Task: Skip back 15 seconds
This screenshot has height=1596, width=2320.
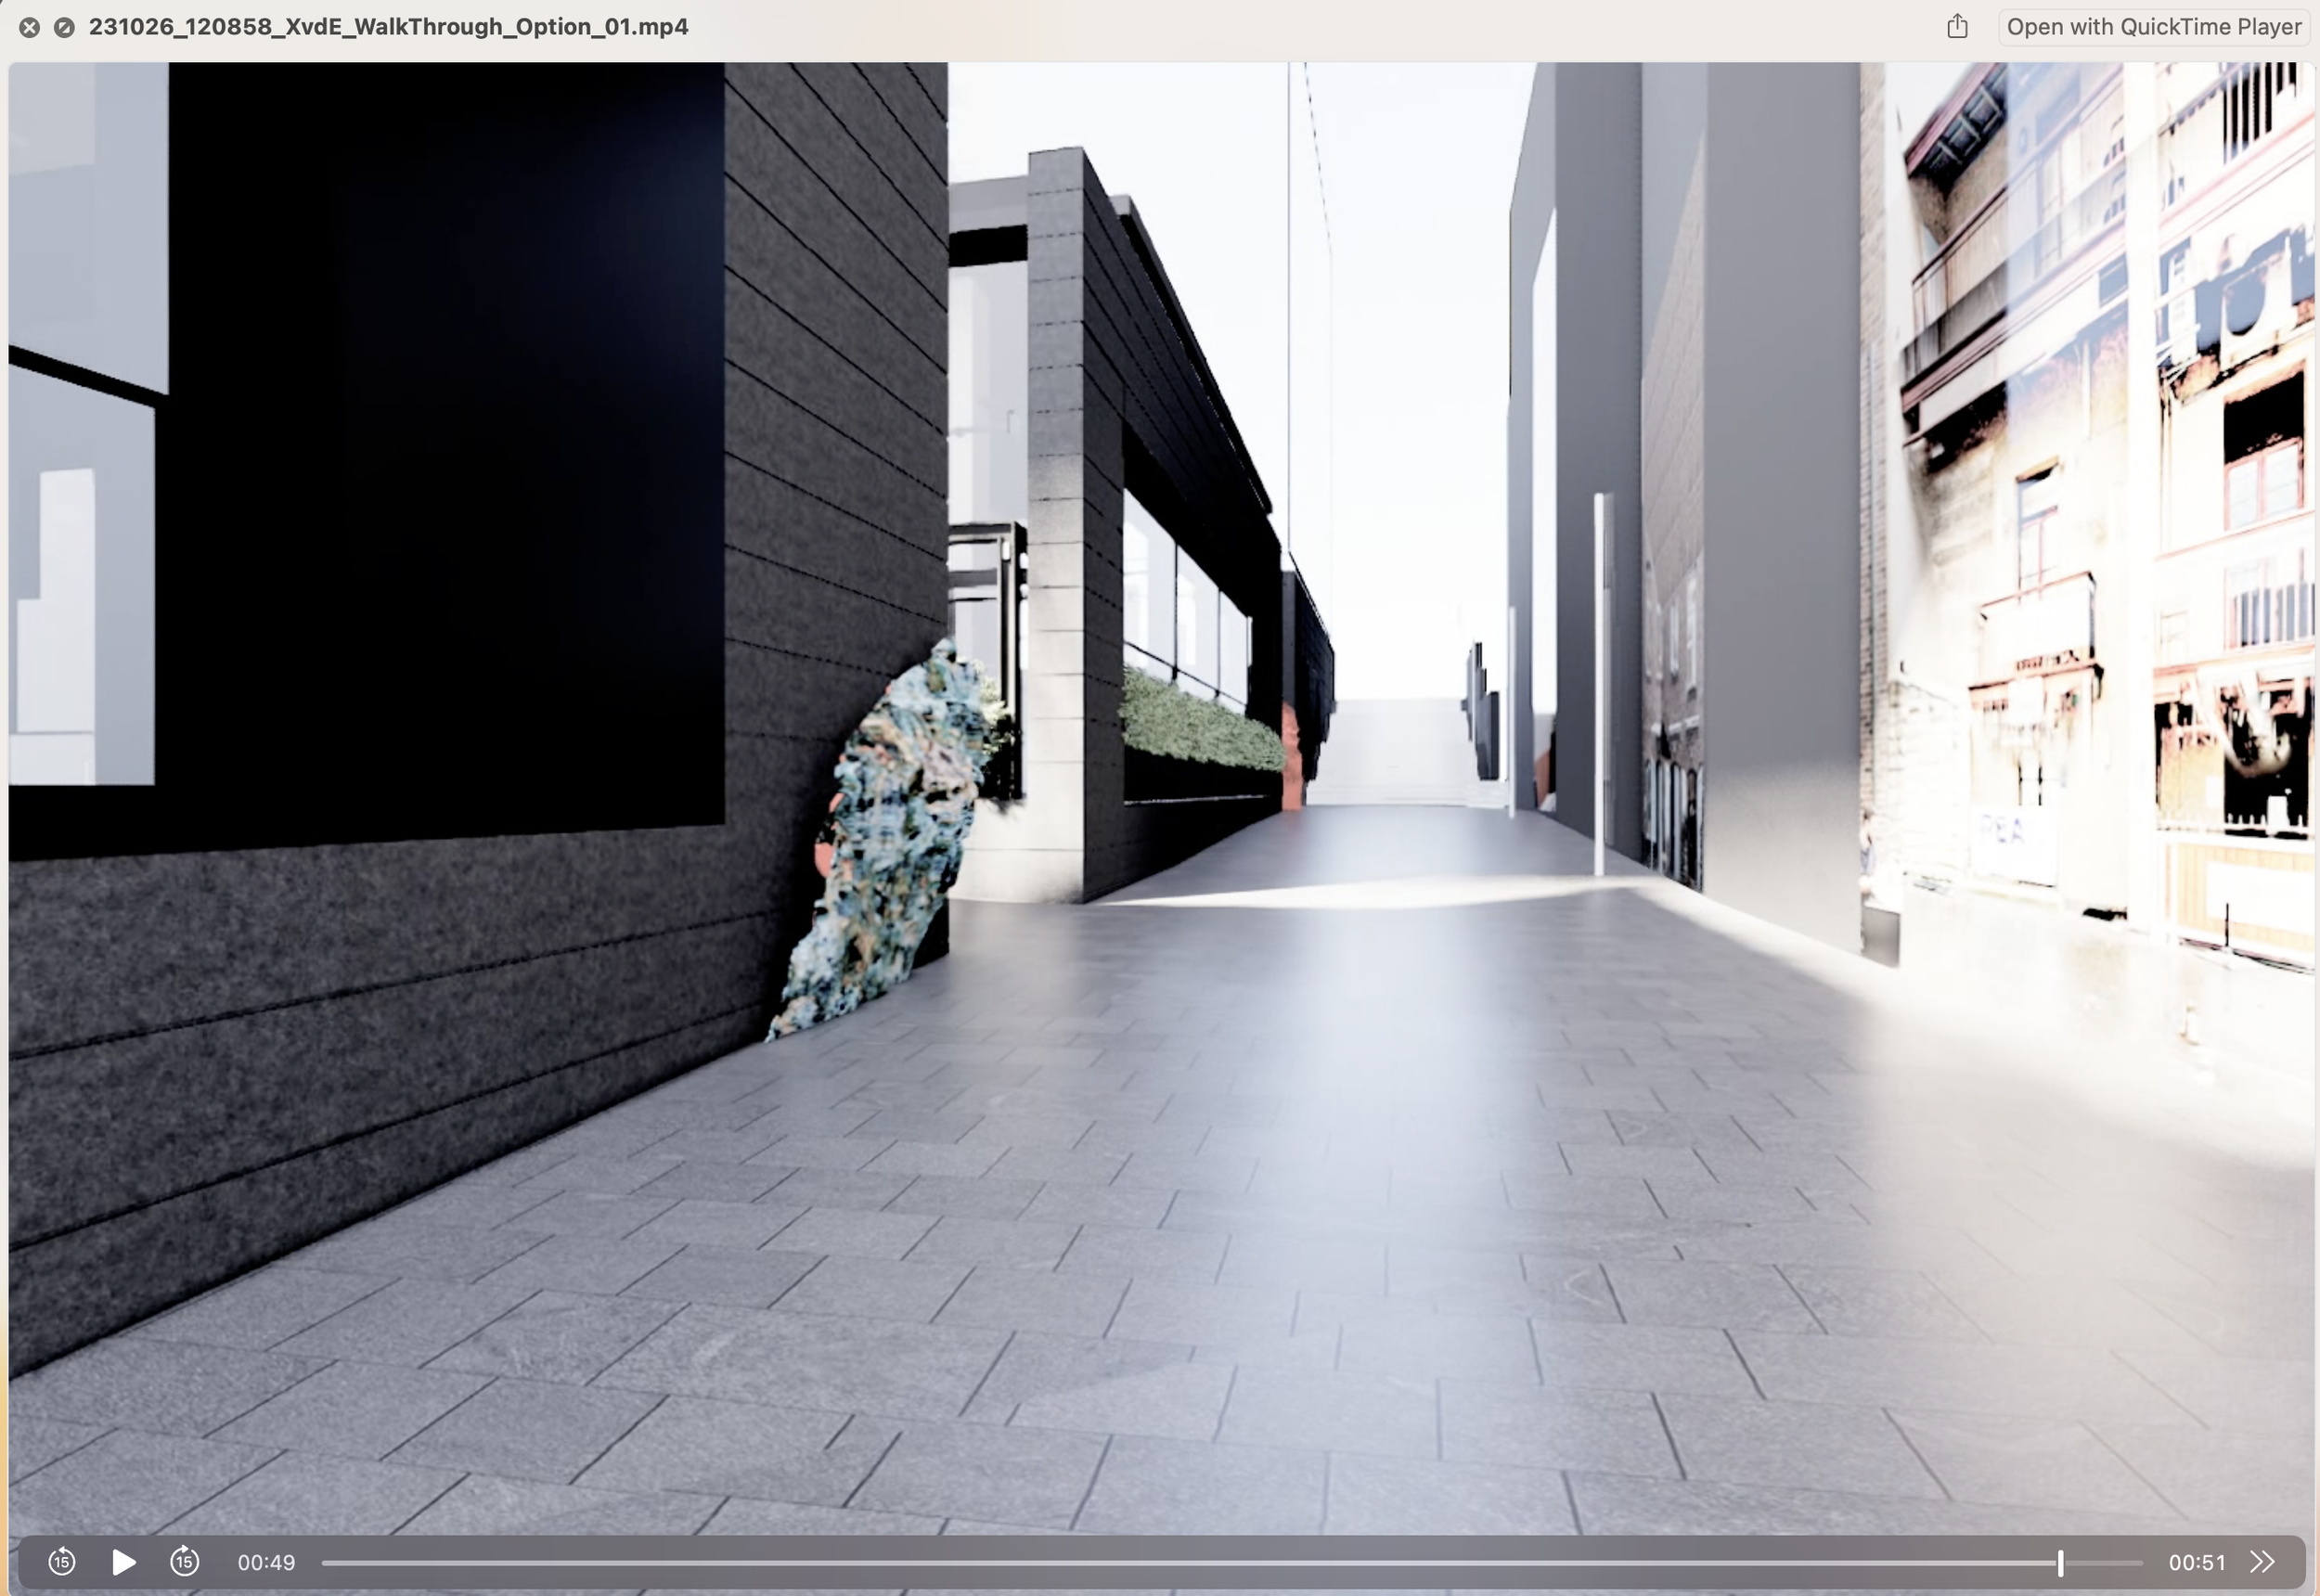Action: pyautogui.click(x=62, y=1561)
